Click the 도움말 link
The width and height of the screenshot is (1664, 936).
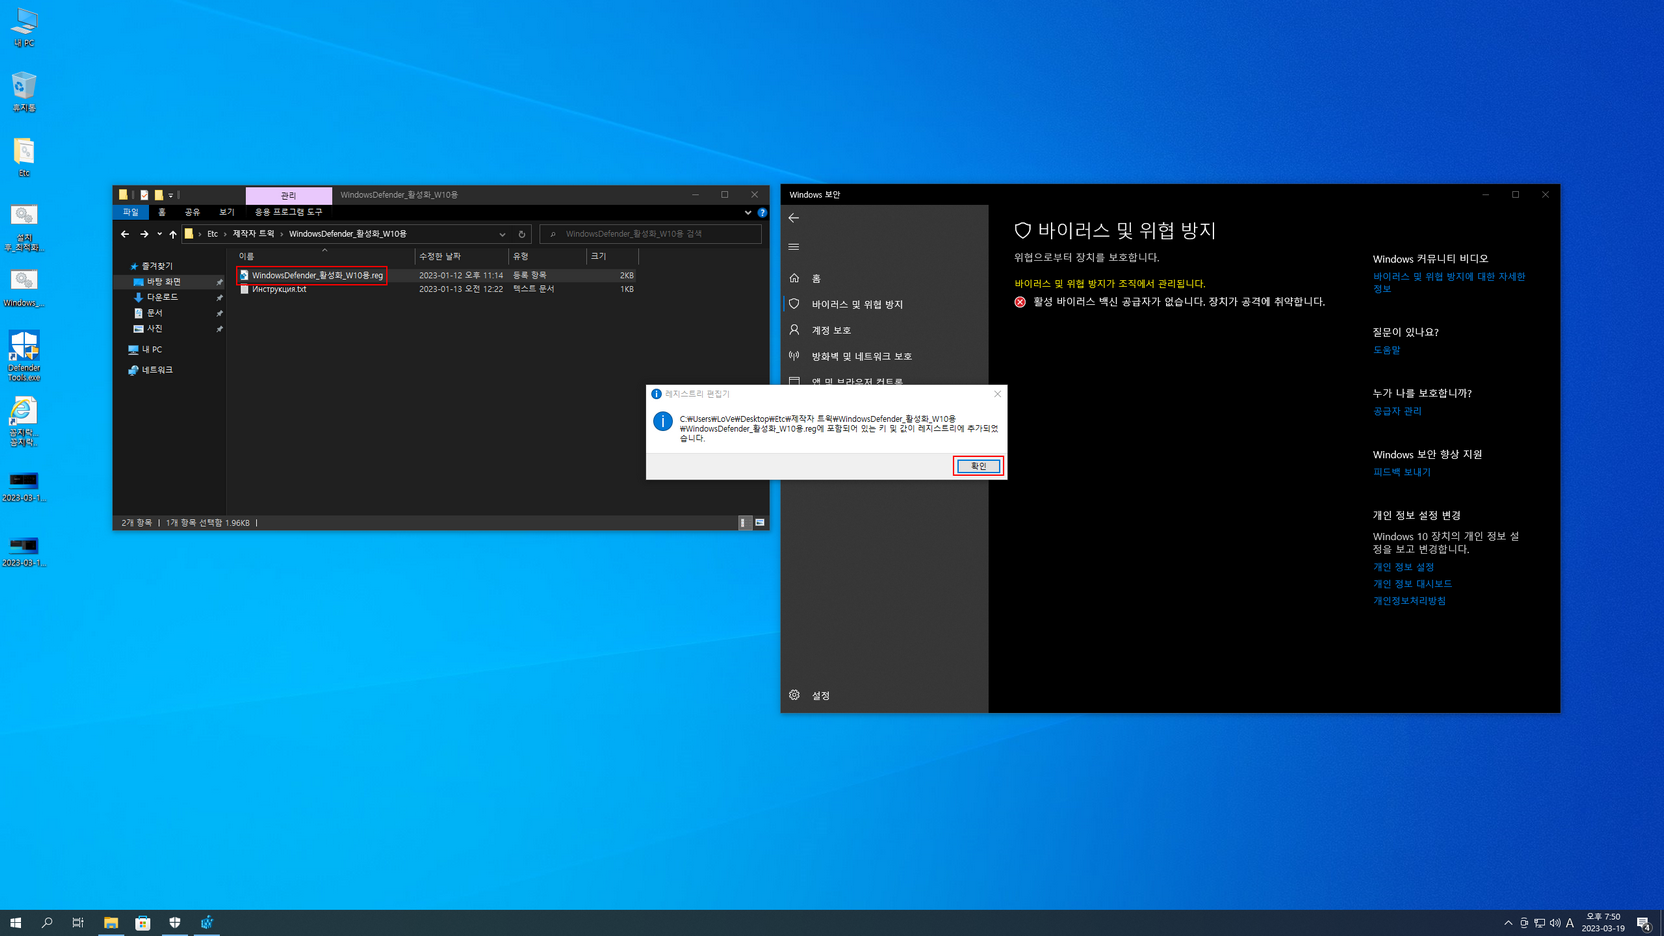click(x=1386, y=350)
